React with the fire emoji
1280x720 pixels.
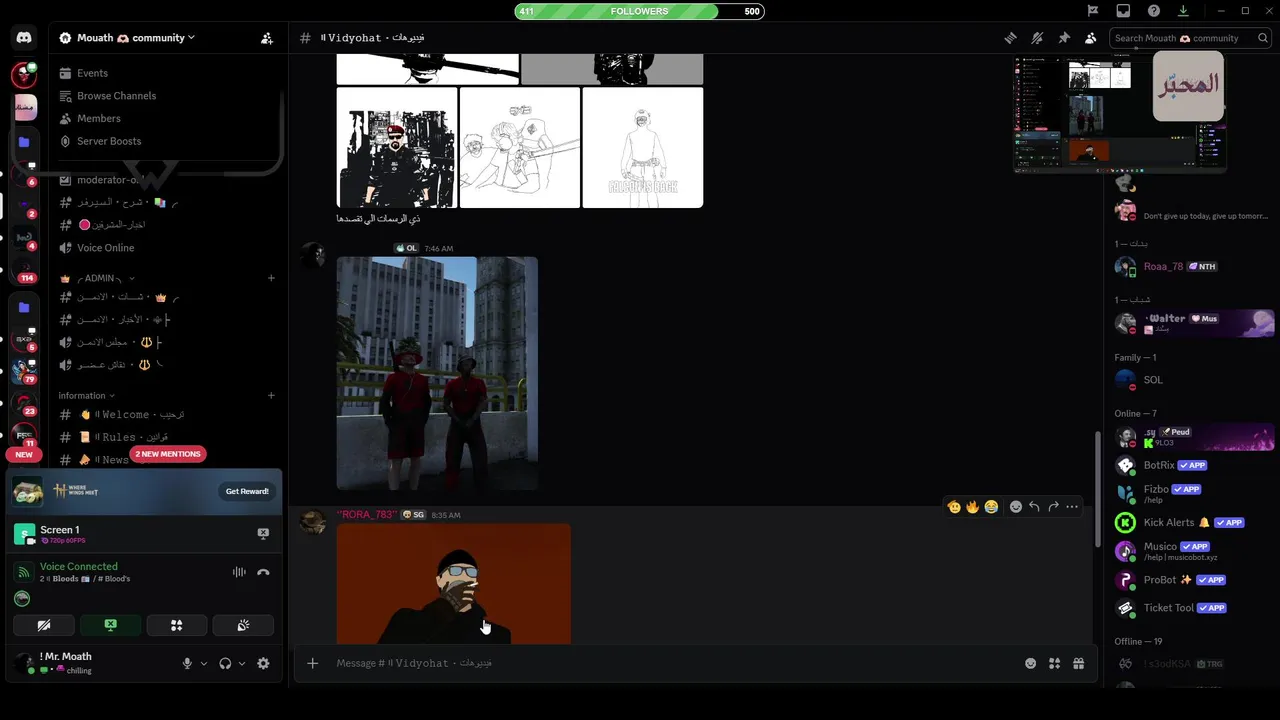click(x=972, y=507)
